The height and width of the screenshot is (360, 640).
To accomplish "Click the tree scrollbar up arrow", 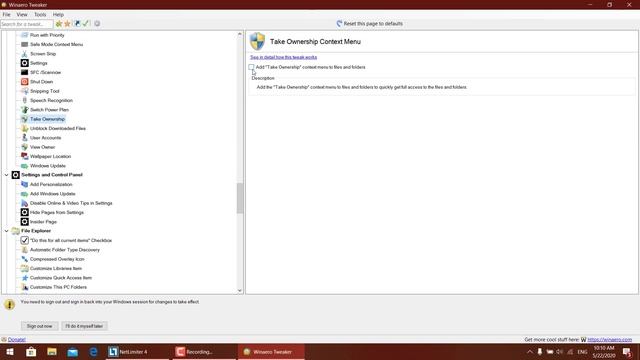I will [x=240, y=34].
